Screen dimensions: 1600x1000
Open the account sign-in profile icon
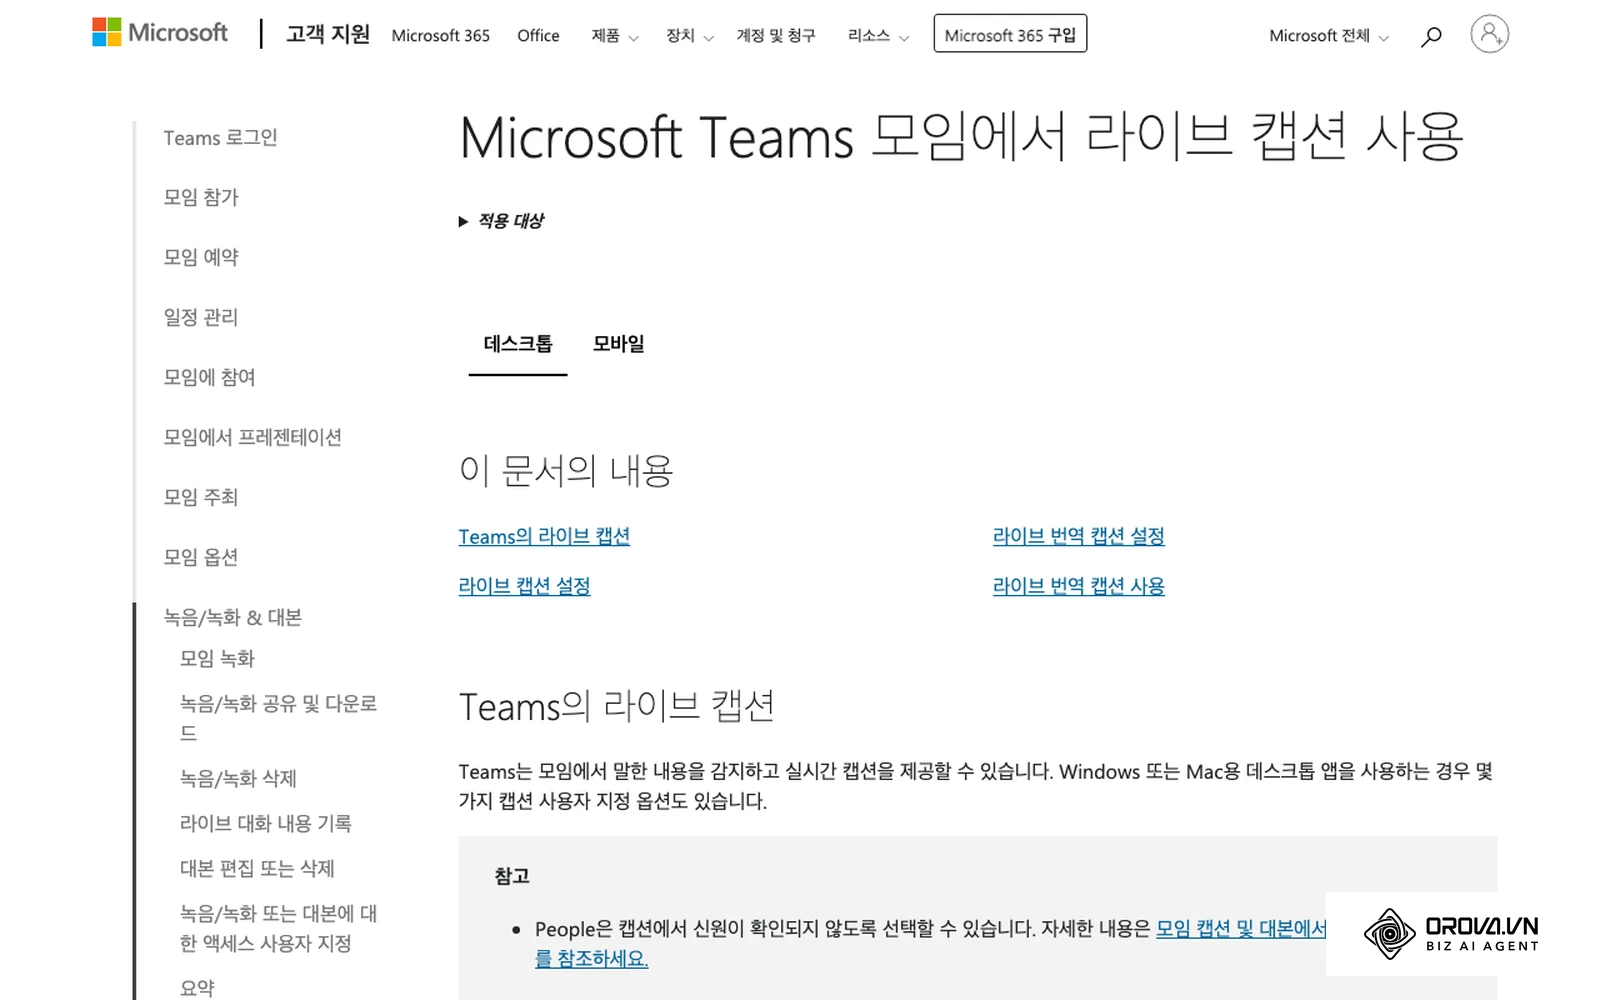point(1489,34)
